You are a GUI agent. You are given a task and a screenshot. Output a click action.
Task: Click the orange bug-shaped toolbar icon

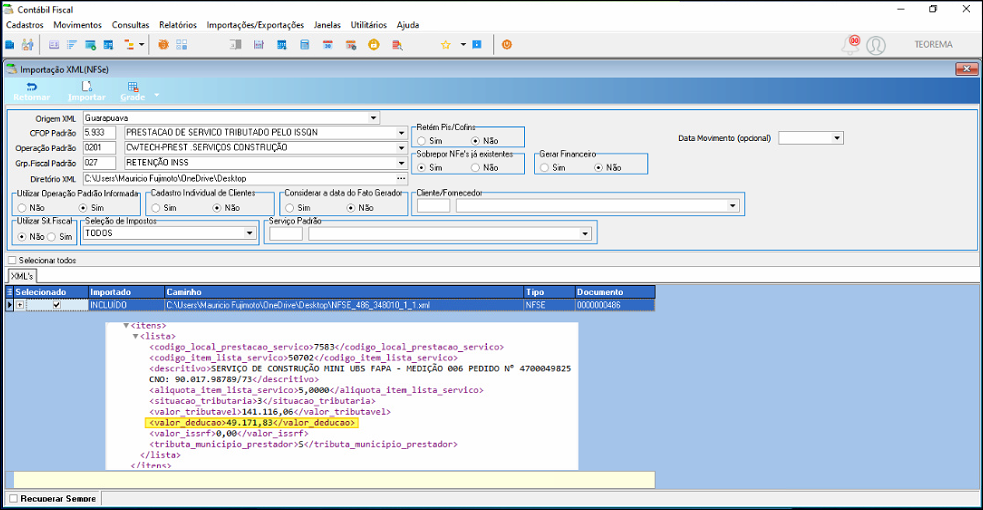163,44
